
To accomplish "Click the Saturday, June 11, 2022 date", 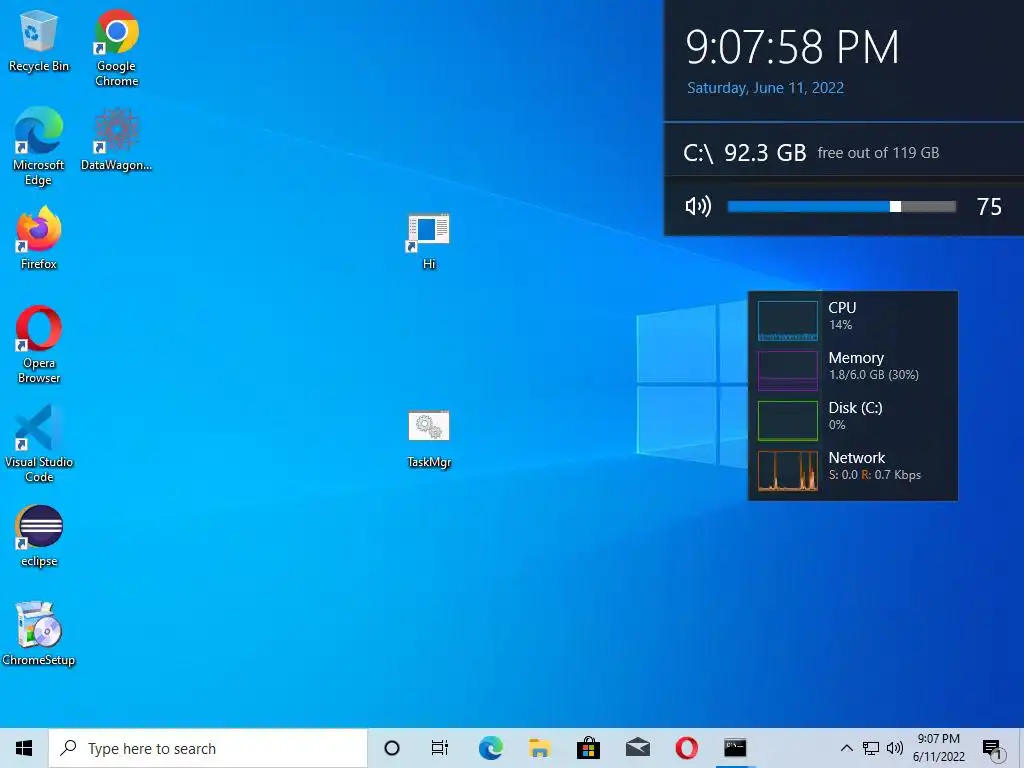I will point(765,88).
